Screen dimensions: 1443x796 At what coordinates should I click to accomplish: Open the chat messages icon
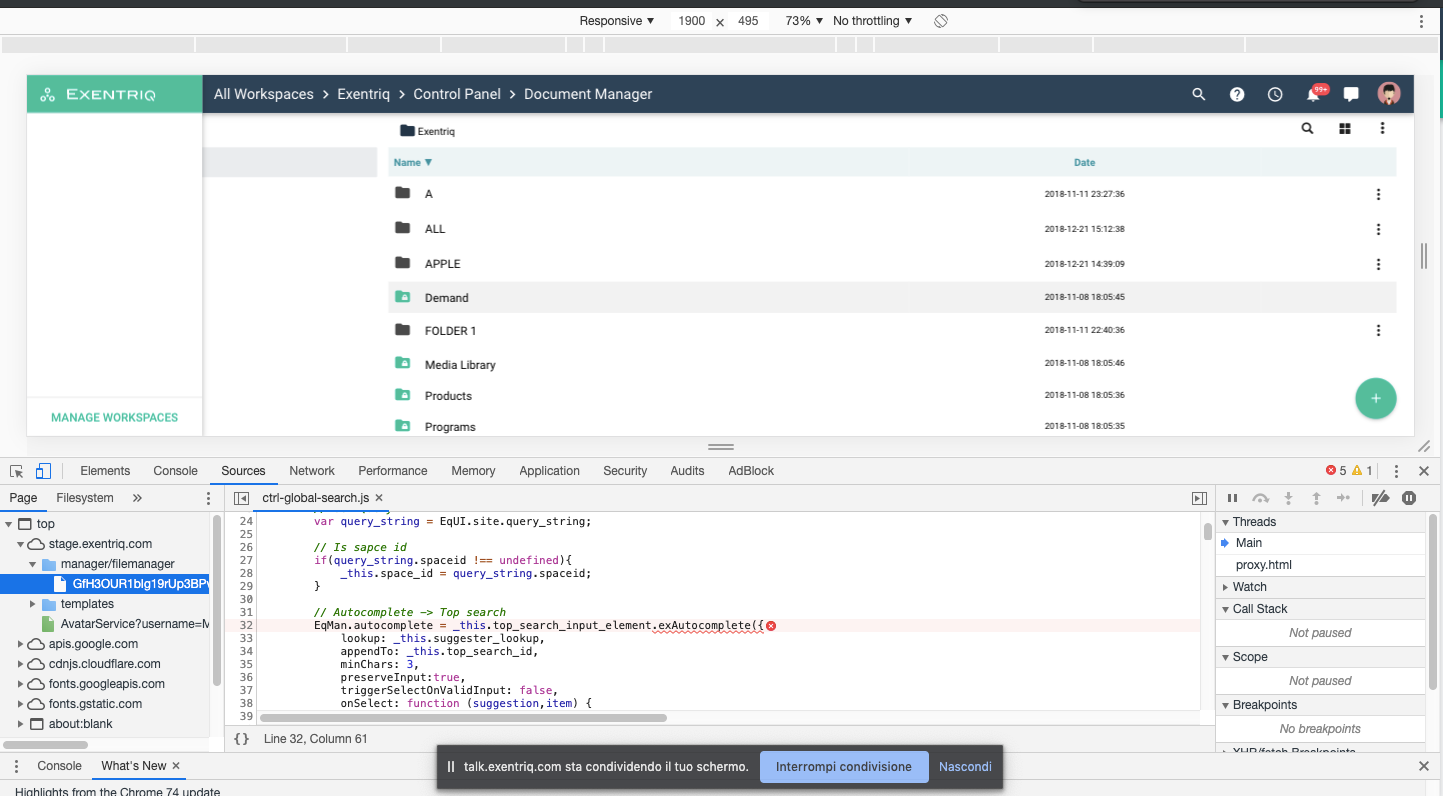point(1351,94)
